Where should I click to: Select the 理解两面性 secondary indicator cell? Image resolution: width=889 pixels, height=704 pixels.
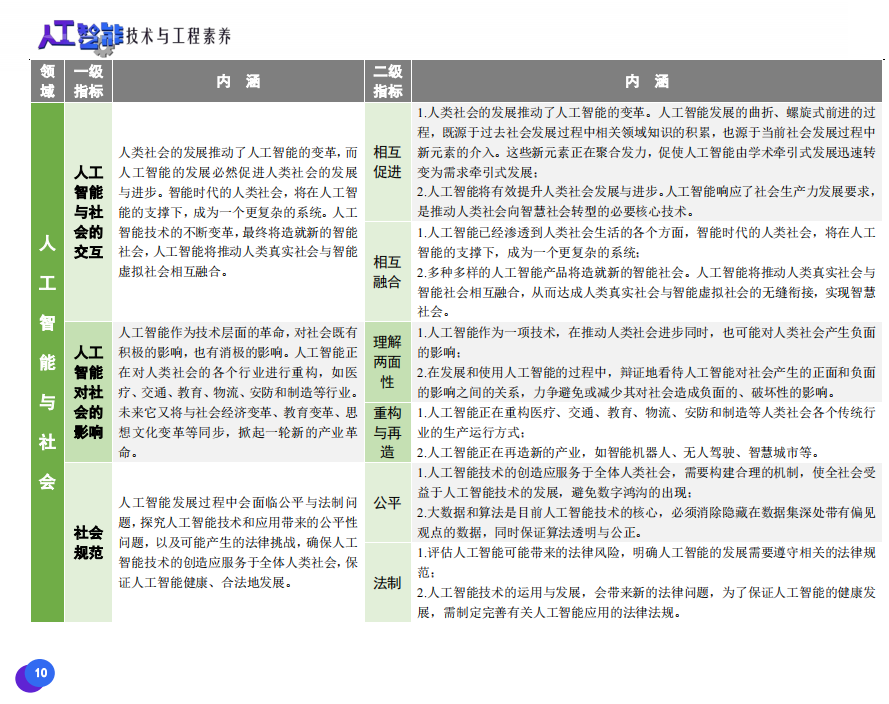(387, 361)
